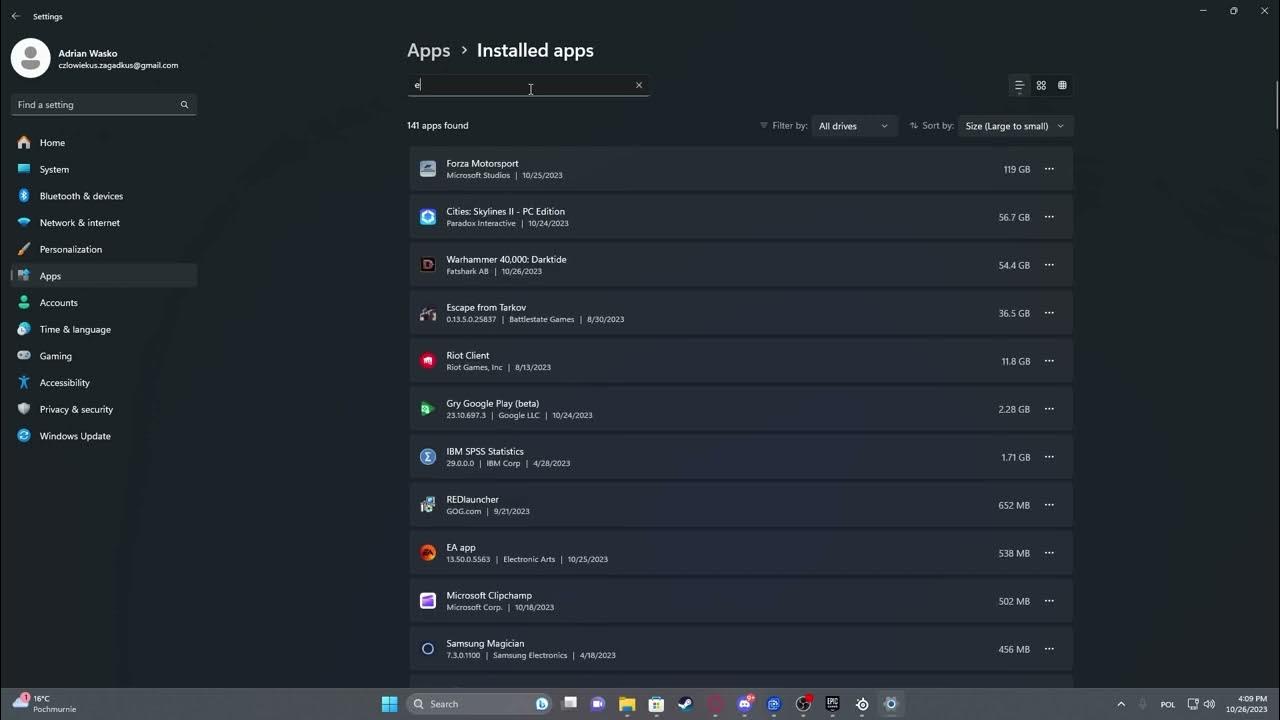Click the Cities: Skylines II app icon
1280x720 pixels.
pos(428,217)
